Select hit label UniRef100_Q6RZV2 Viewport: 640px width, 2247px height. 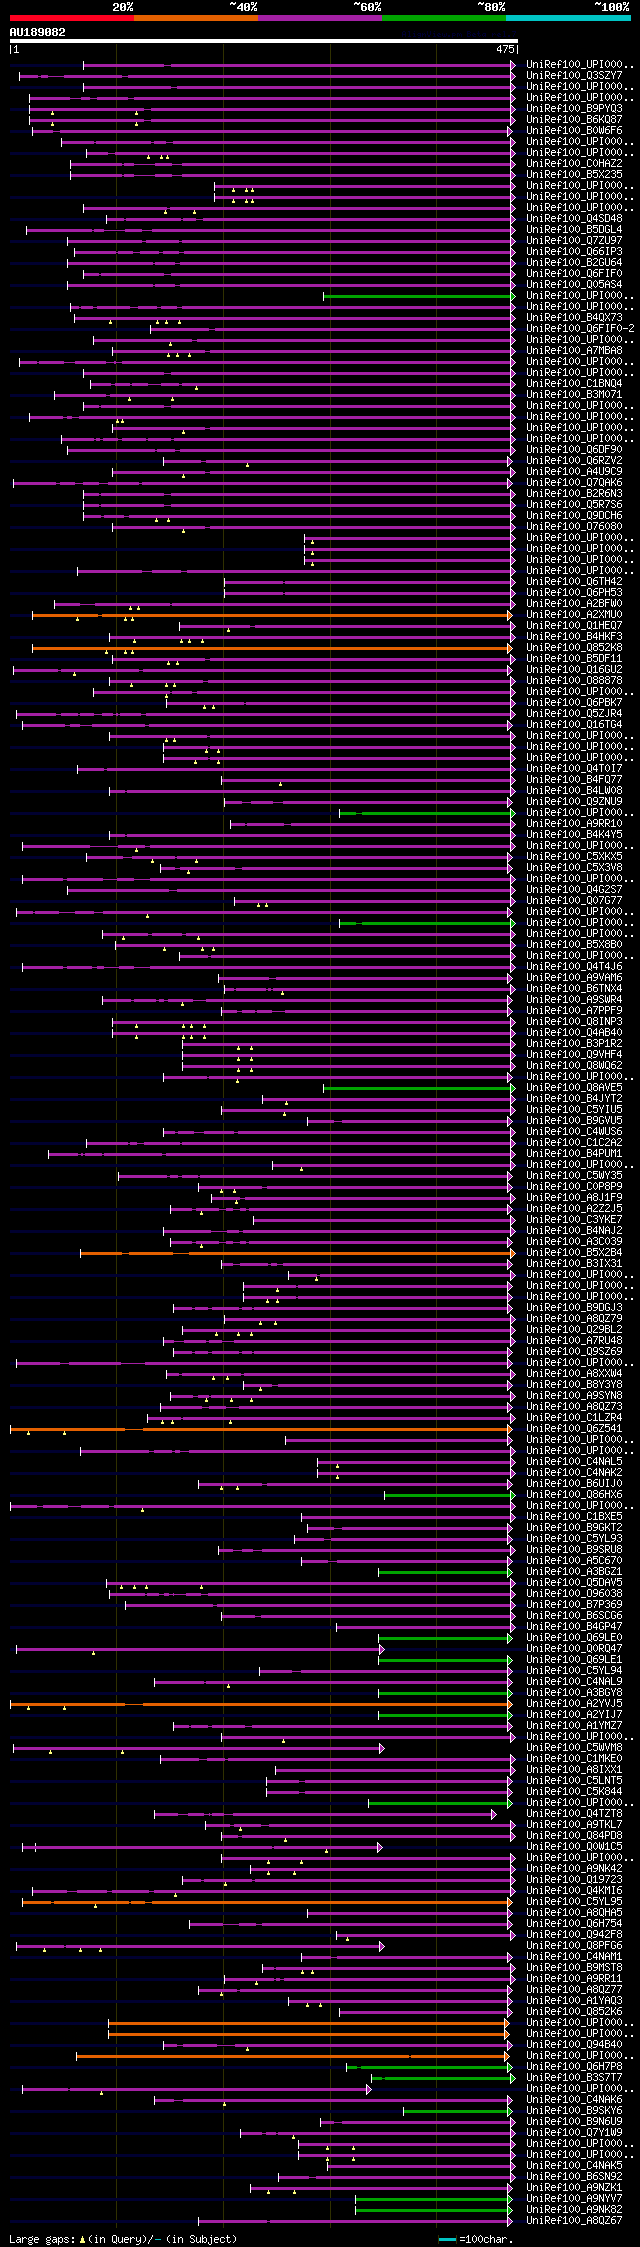point(574,460)
